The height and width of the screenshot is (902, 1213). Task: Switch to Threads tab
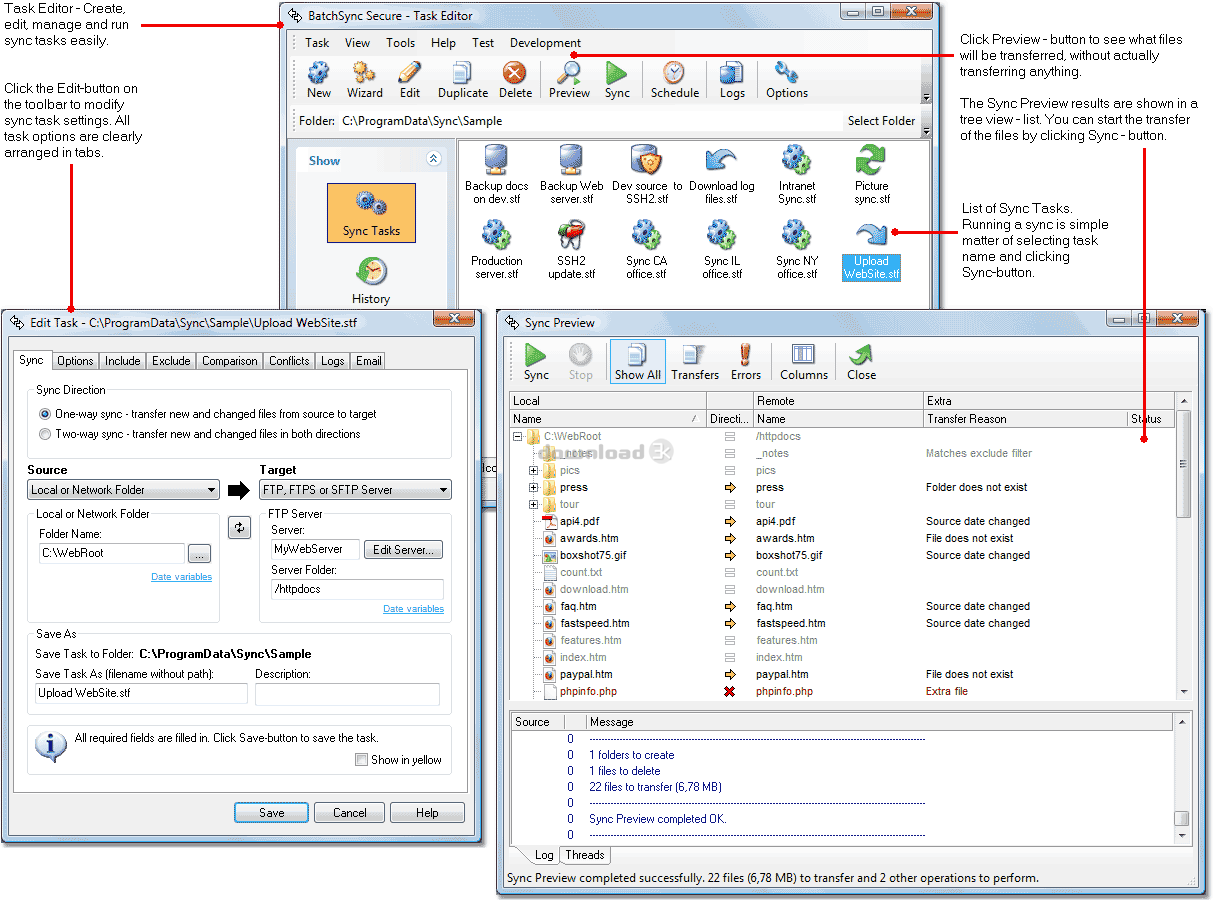coord(585,855)
